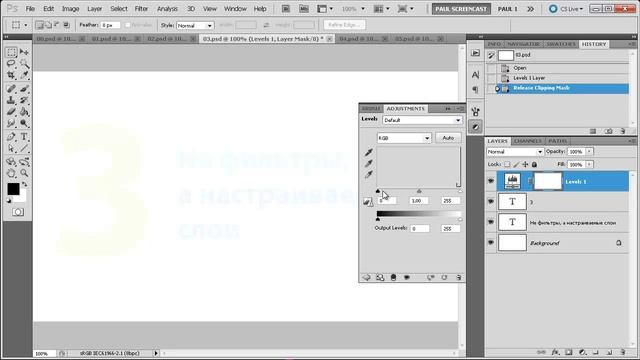Viewport: 640px width, 360px height.
Task: Click the Output Levels 255 field
Action: [x=450, y=229]
